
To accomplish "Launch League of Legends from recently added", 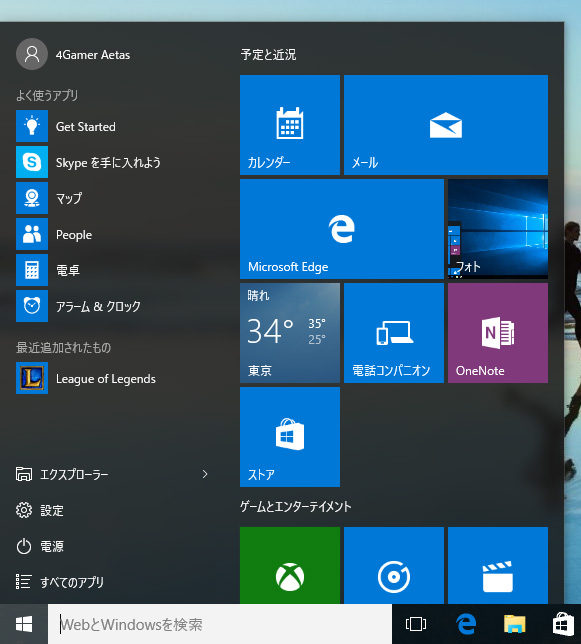I will 113,378.
